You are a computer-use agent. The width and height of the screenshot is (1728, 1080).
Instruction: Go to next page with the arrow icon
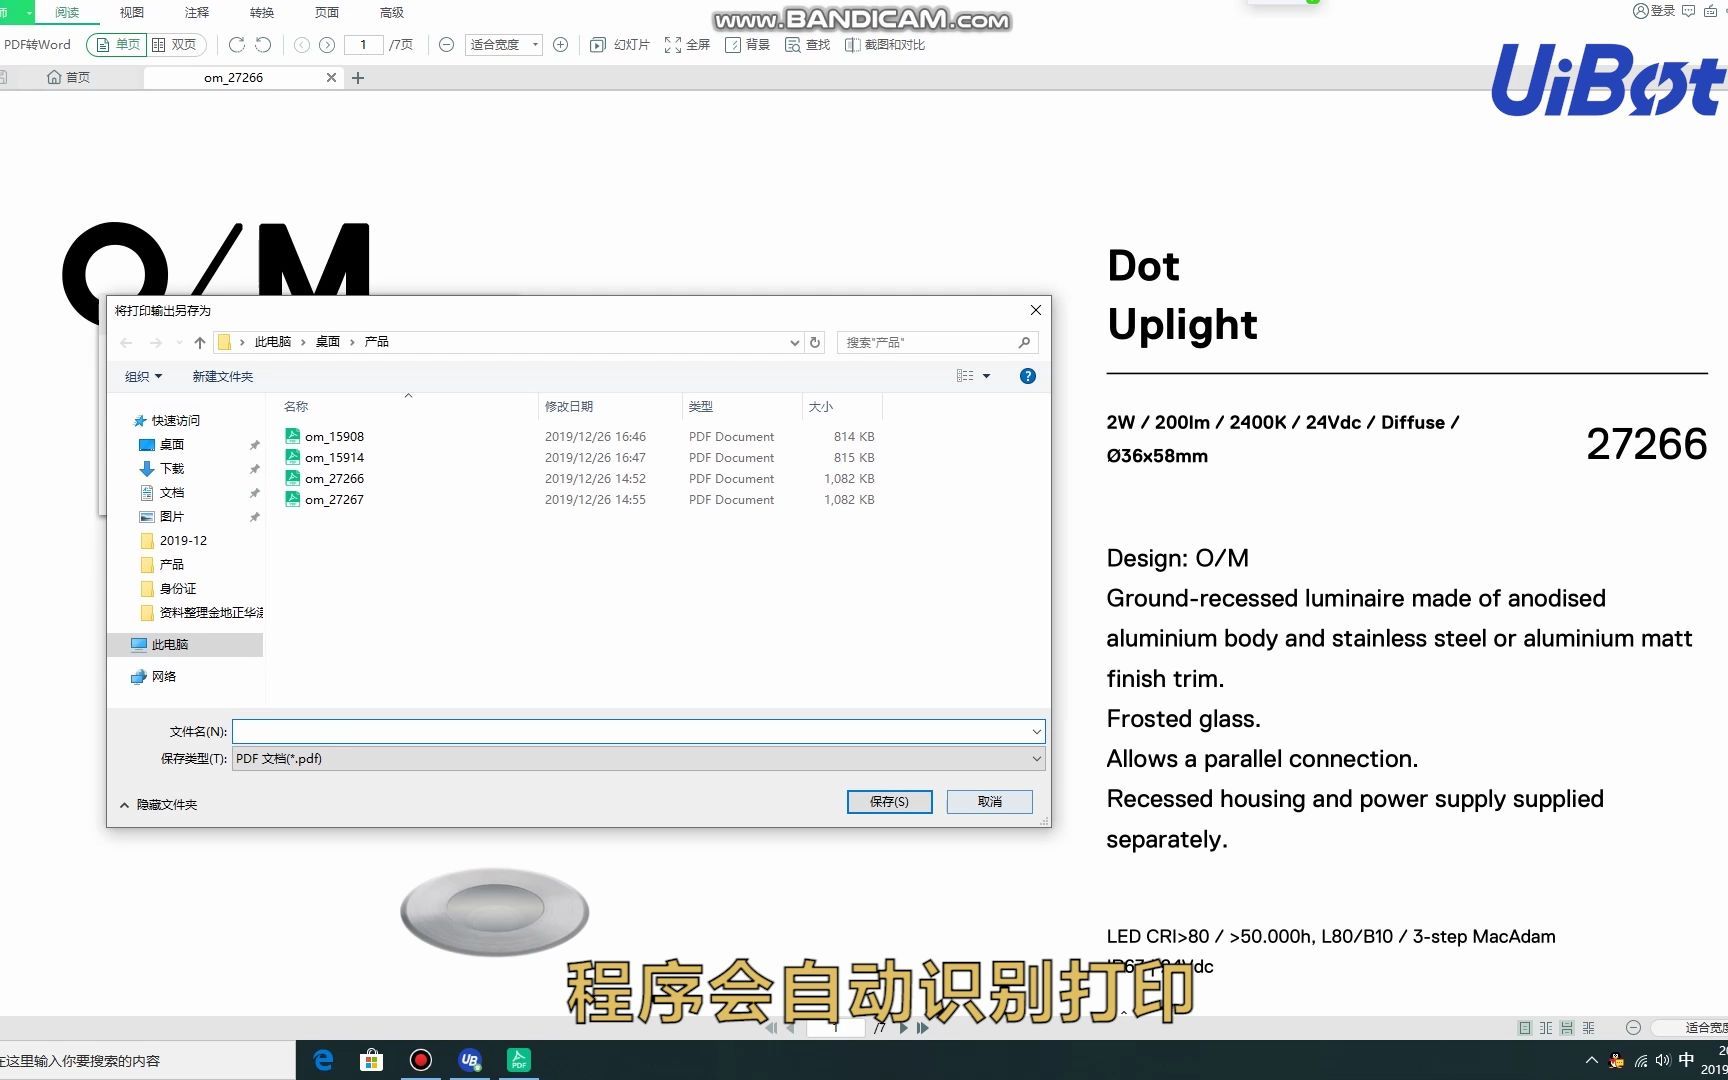327,44
